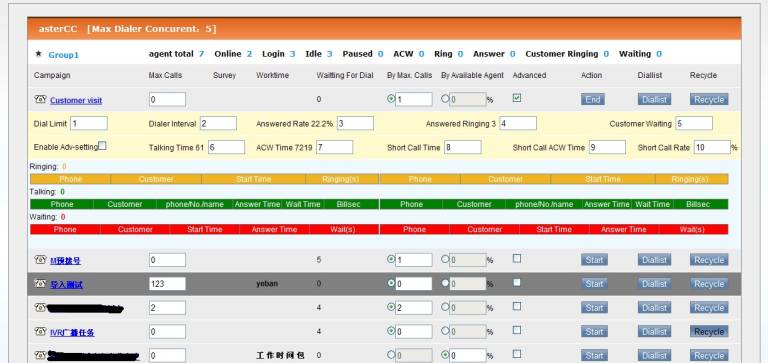
Task: Click the 'yeban' worktime text
Action: pyautogui.click(x=267, y=284)
